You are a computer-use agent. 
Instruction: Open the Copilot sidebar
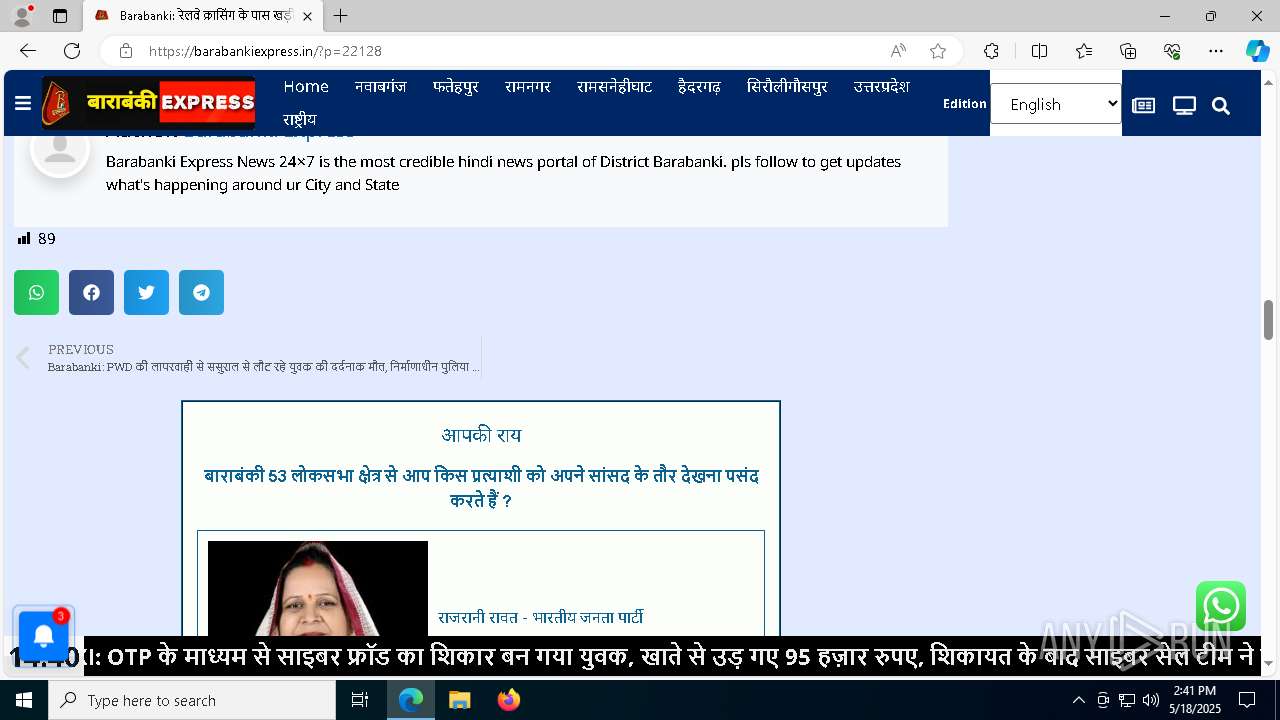click(1257, 51)
